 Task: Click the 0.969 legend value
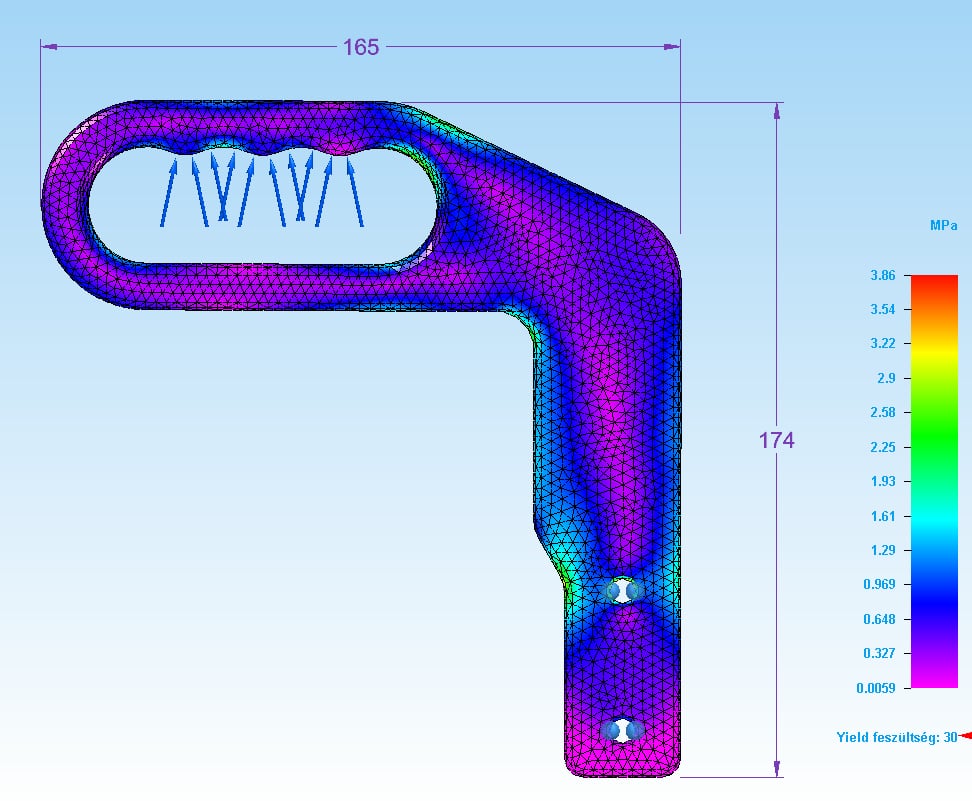[879, 584]
